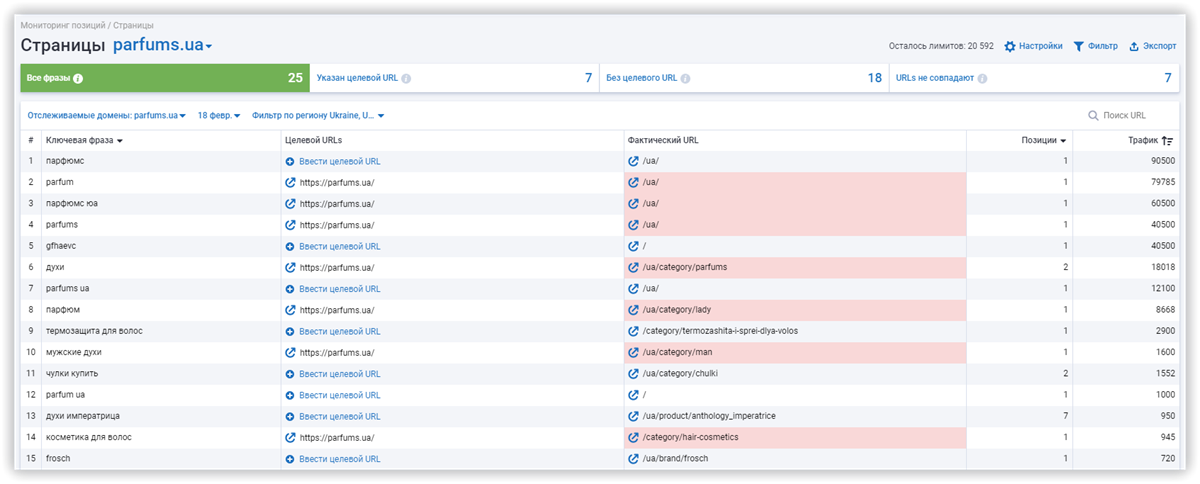Screen dimensions: 1200x484
Task: Click the Фильтр funnel icon
Action: tap(1078, 46)
